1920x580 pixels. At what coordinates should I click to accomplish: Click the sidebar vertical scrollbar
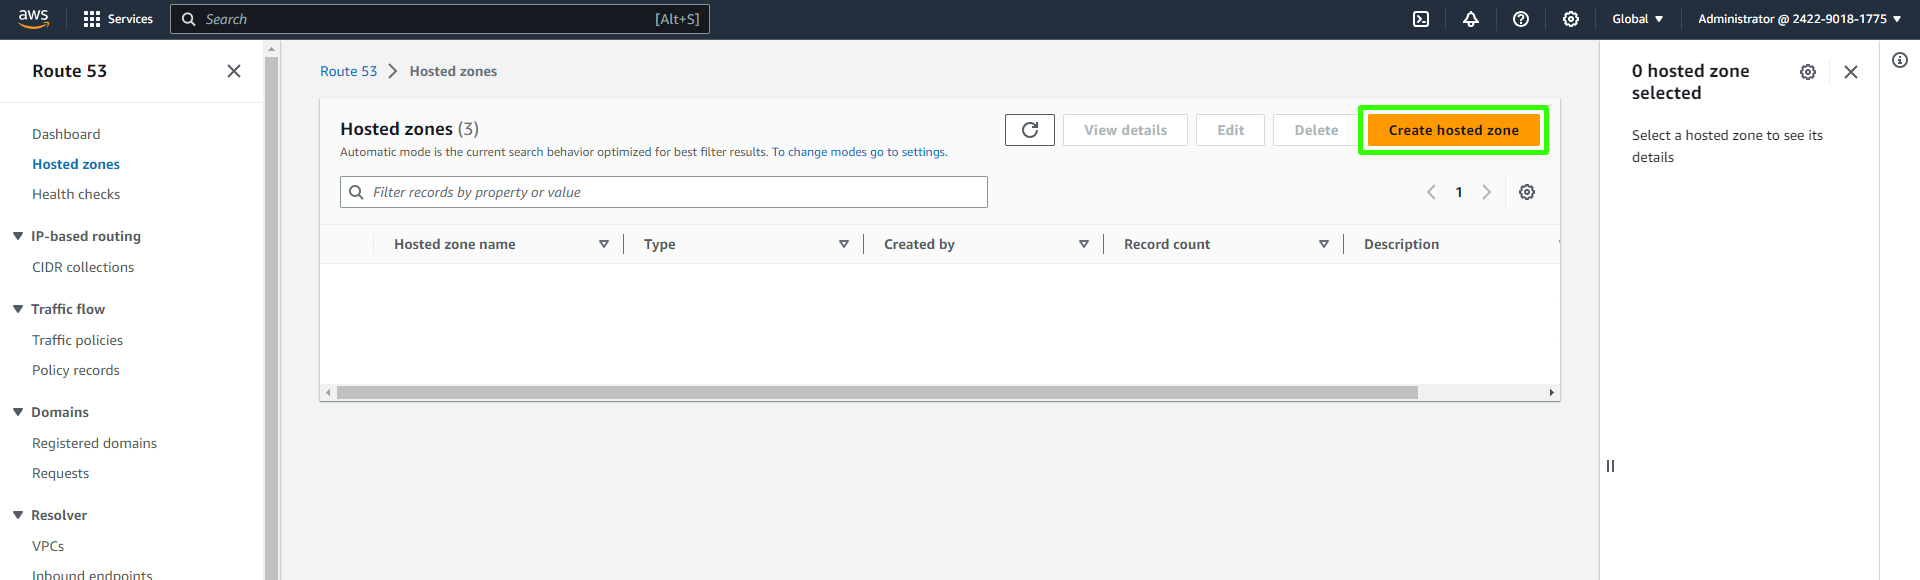(x=271, y=318)
